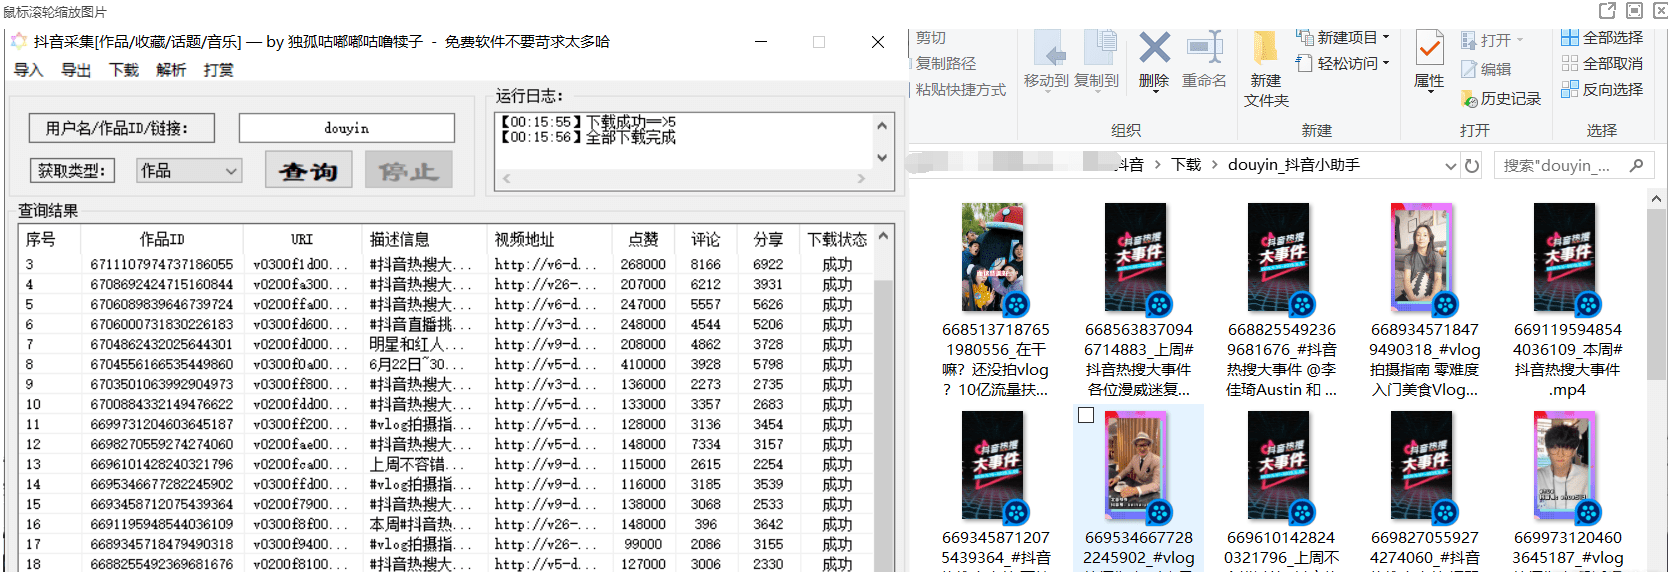The width and height of the screenshot is (1668, 572).
Task: Click the 查询 search button
Action: coord(309,170)
